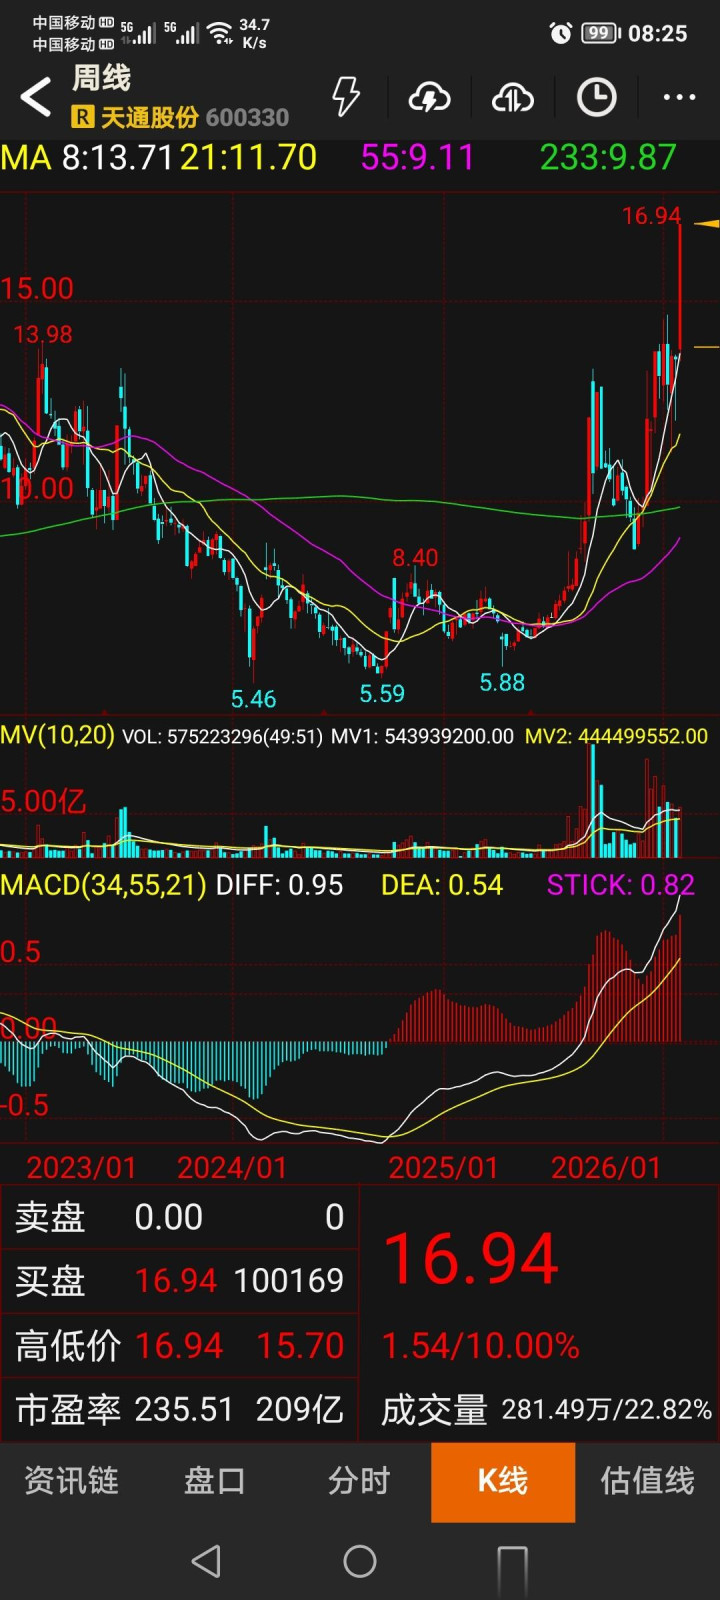Viewport: 720px width, 1600px height.
Task: Open the clock history icon
Action: [x=596, y=97]
